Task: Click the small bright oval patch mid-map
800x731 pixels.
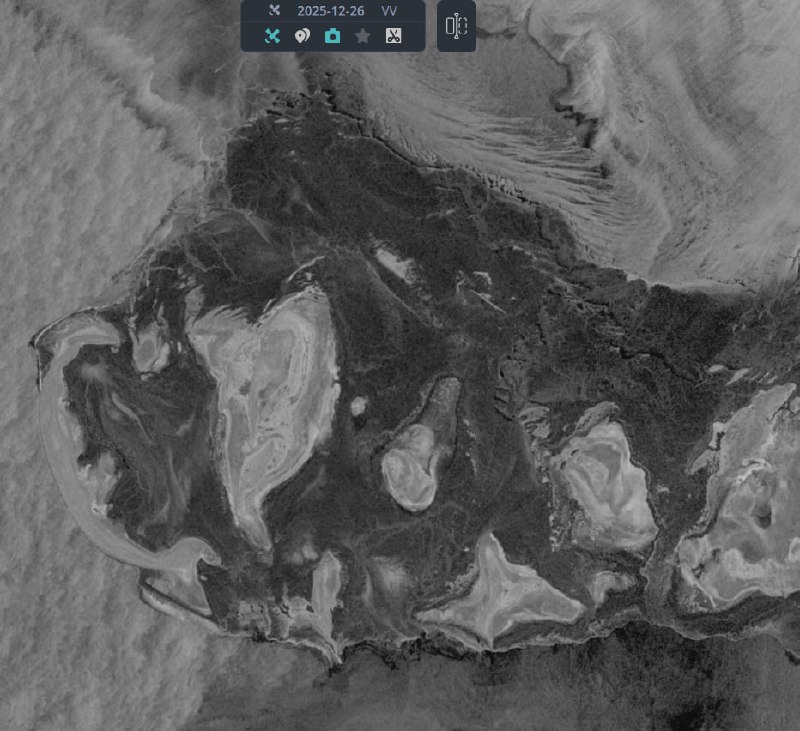Action: 358,406
